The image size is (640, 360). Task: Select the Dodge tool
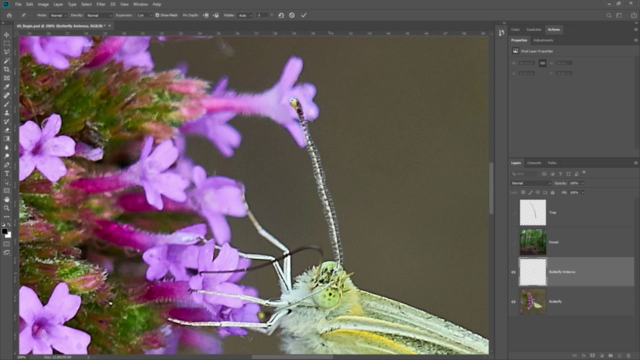click(x=7, y=156)
